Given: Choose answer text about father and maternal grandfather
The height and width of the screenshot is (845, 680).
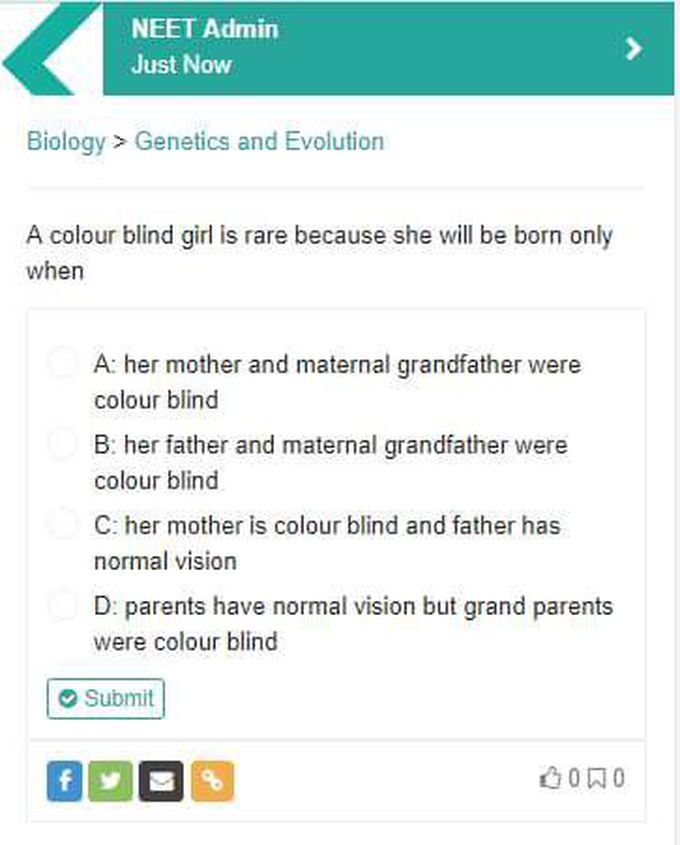Looking at the screenshot, I should (x=331, y=463).
